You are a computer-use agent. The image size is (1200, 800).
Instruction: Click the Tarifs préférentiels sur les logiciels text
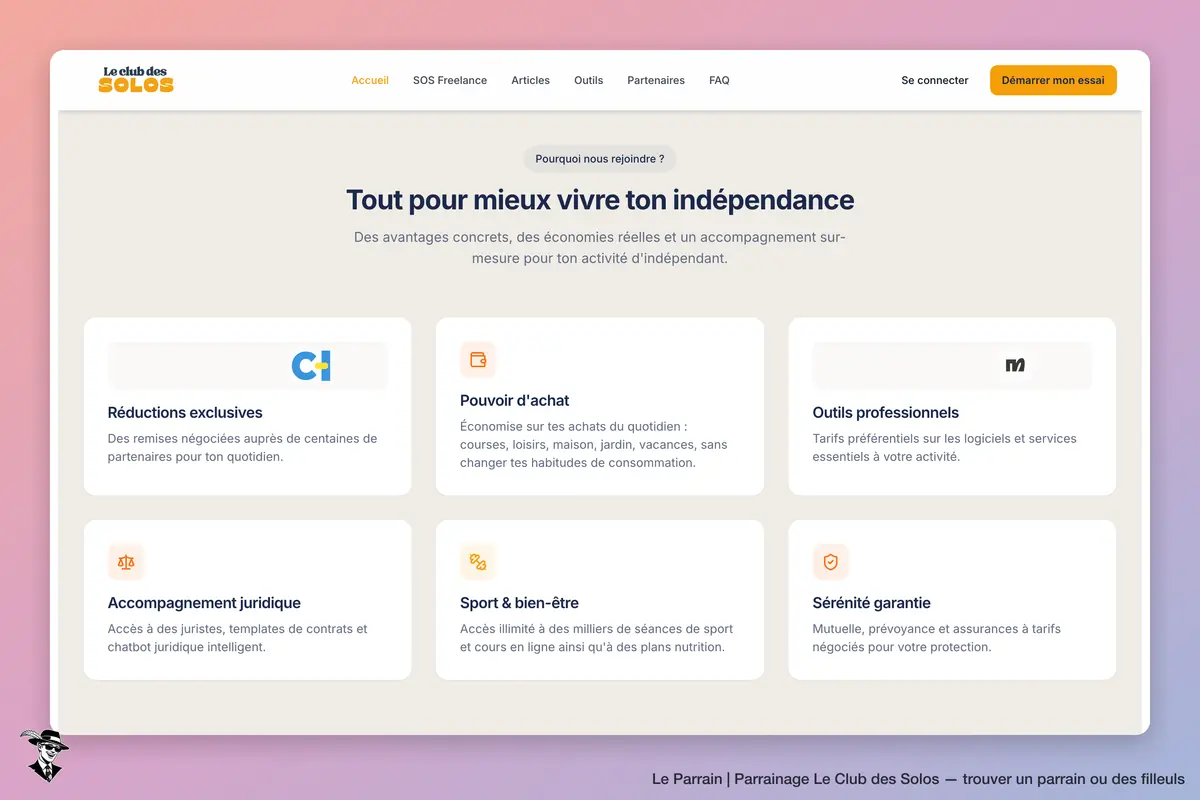tap(945, 447)
